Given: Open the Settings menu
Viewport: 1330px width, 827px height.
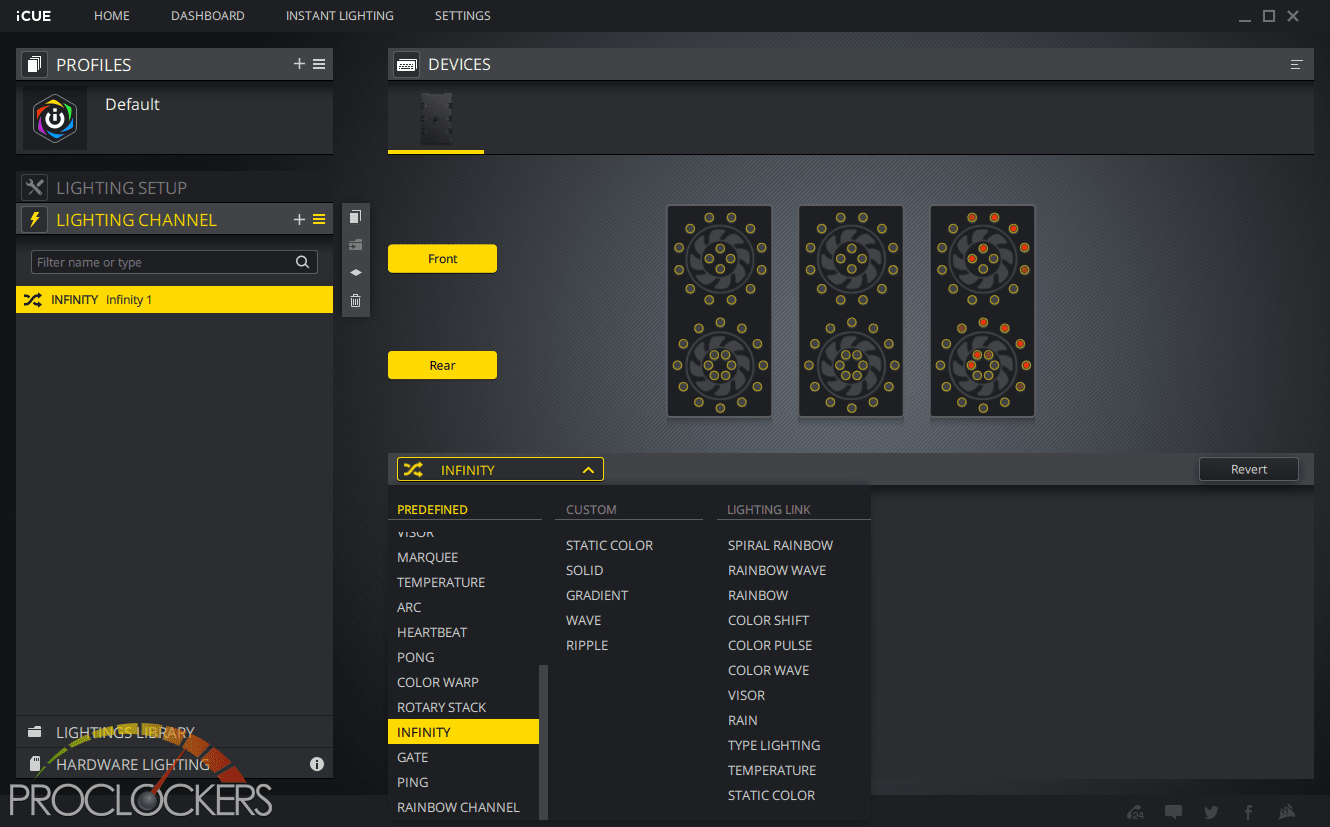Looking at the screenshot, I should [463, 16].
